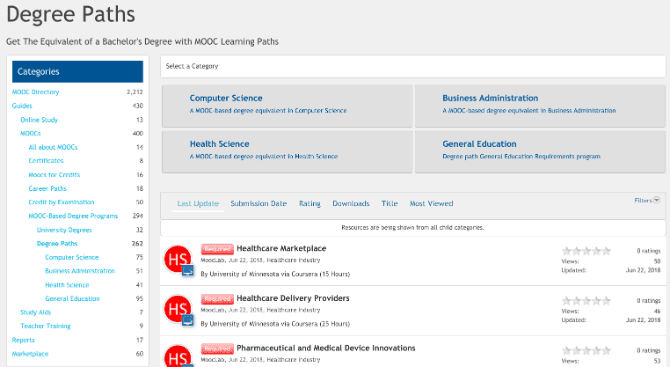Open sidebar General Education subcategory

pyautogui.click(x=72, y=299)
